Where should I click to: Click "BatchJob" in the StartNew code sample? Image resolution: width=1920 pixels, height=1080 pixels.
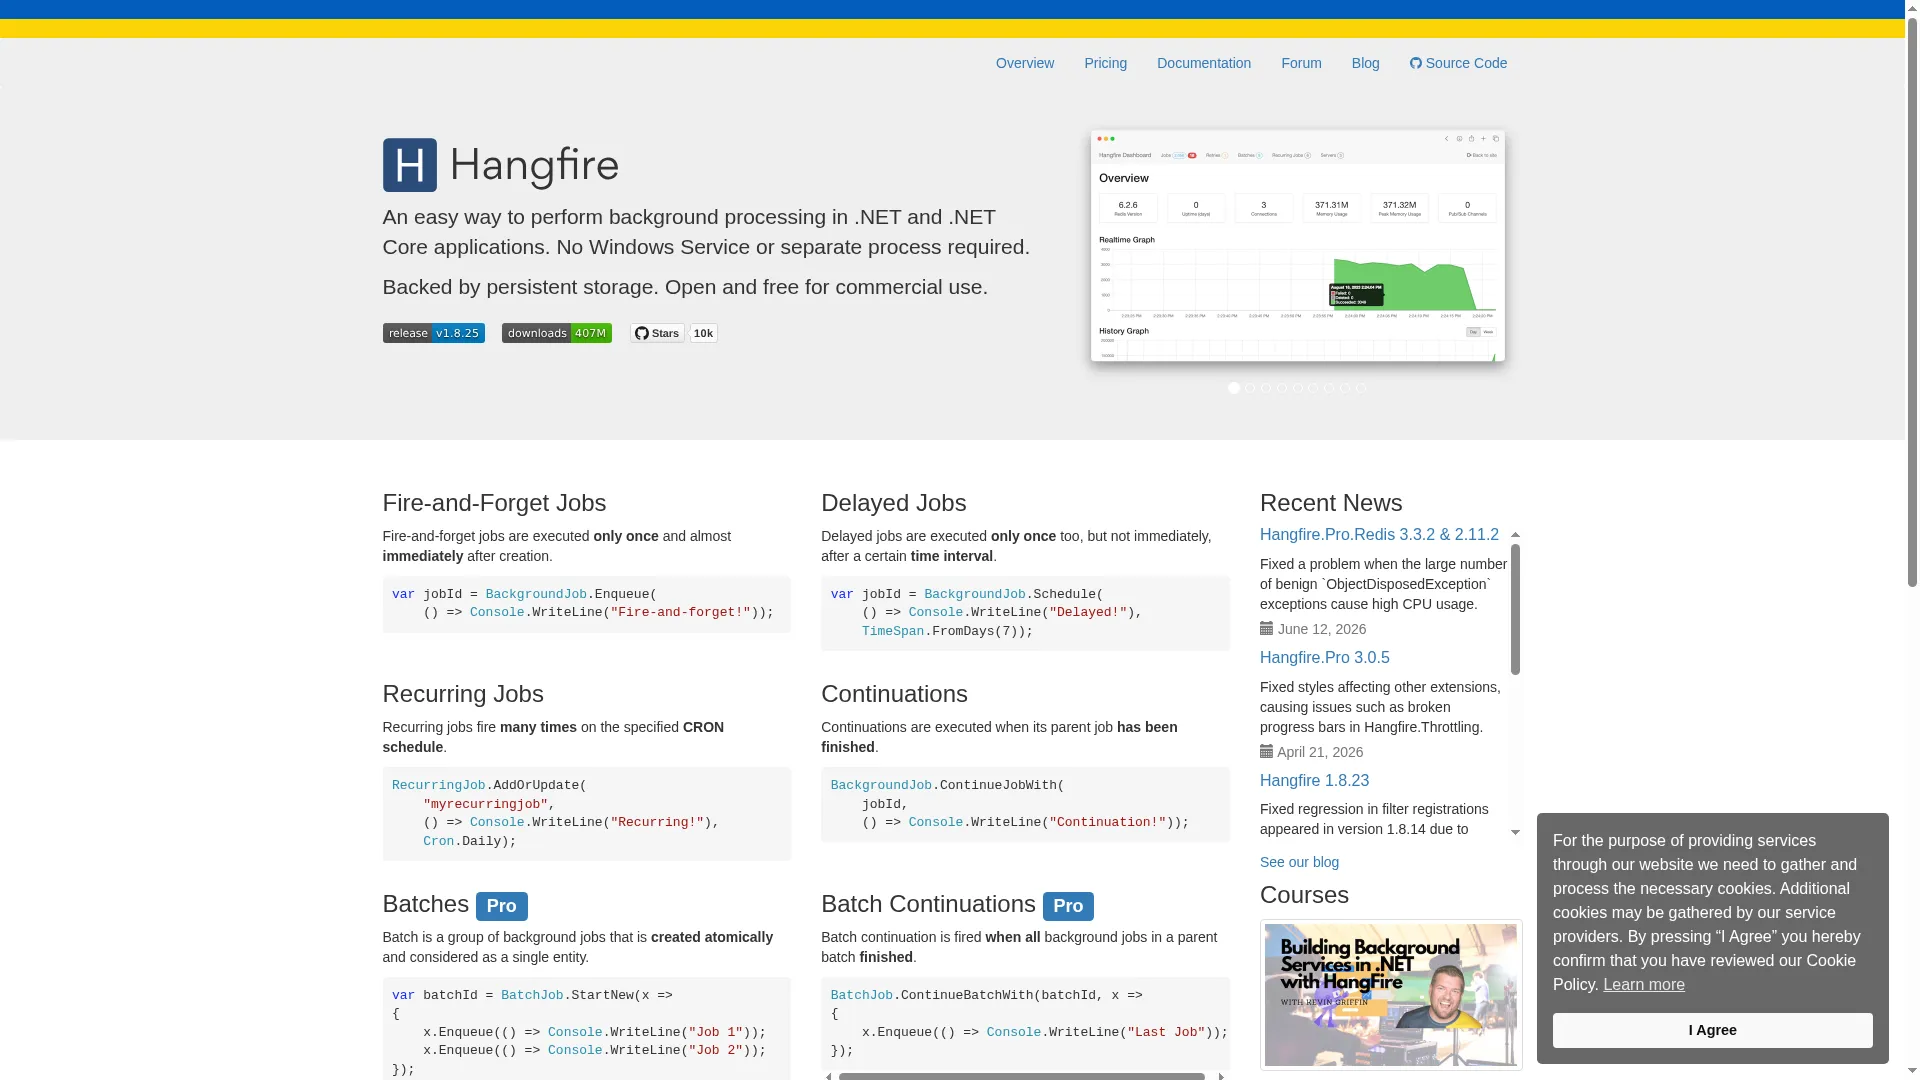[x=532, y=995]
